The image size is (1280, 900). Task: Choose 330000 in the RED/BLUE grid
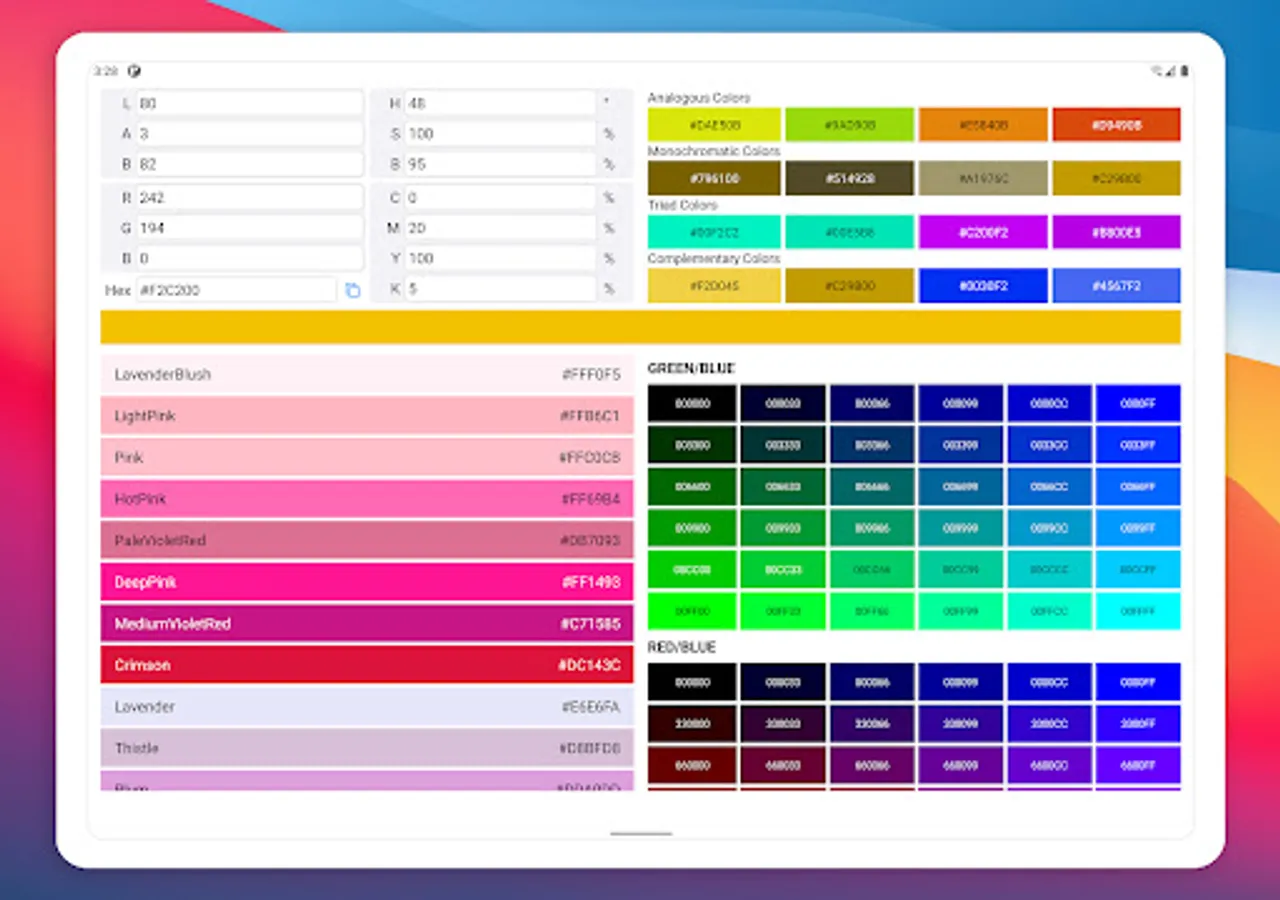click(x=692, y=723)
